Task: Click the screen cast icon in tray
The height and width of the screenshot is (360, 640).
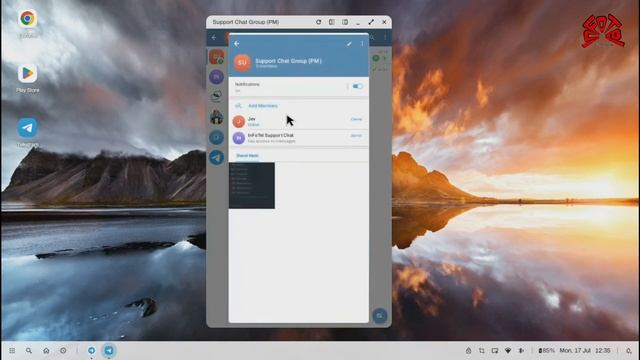Action: pyautogui.click(x=495, y=351)
